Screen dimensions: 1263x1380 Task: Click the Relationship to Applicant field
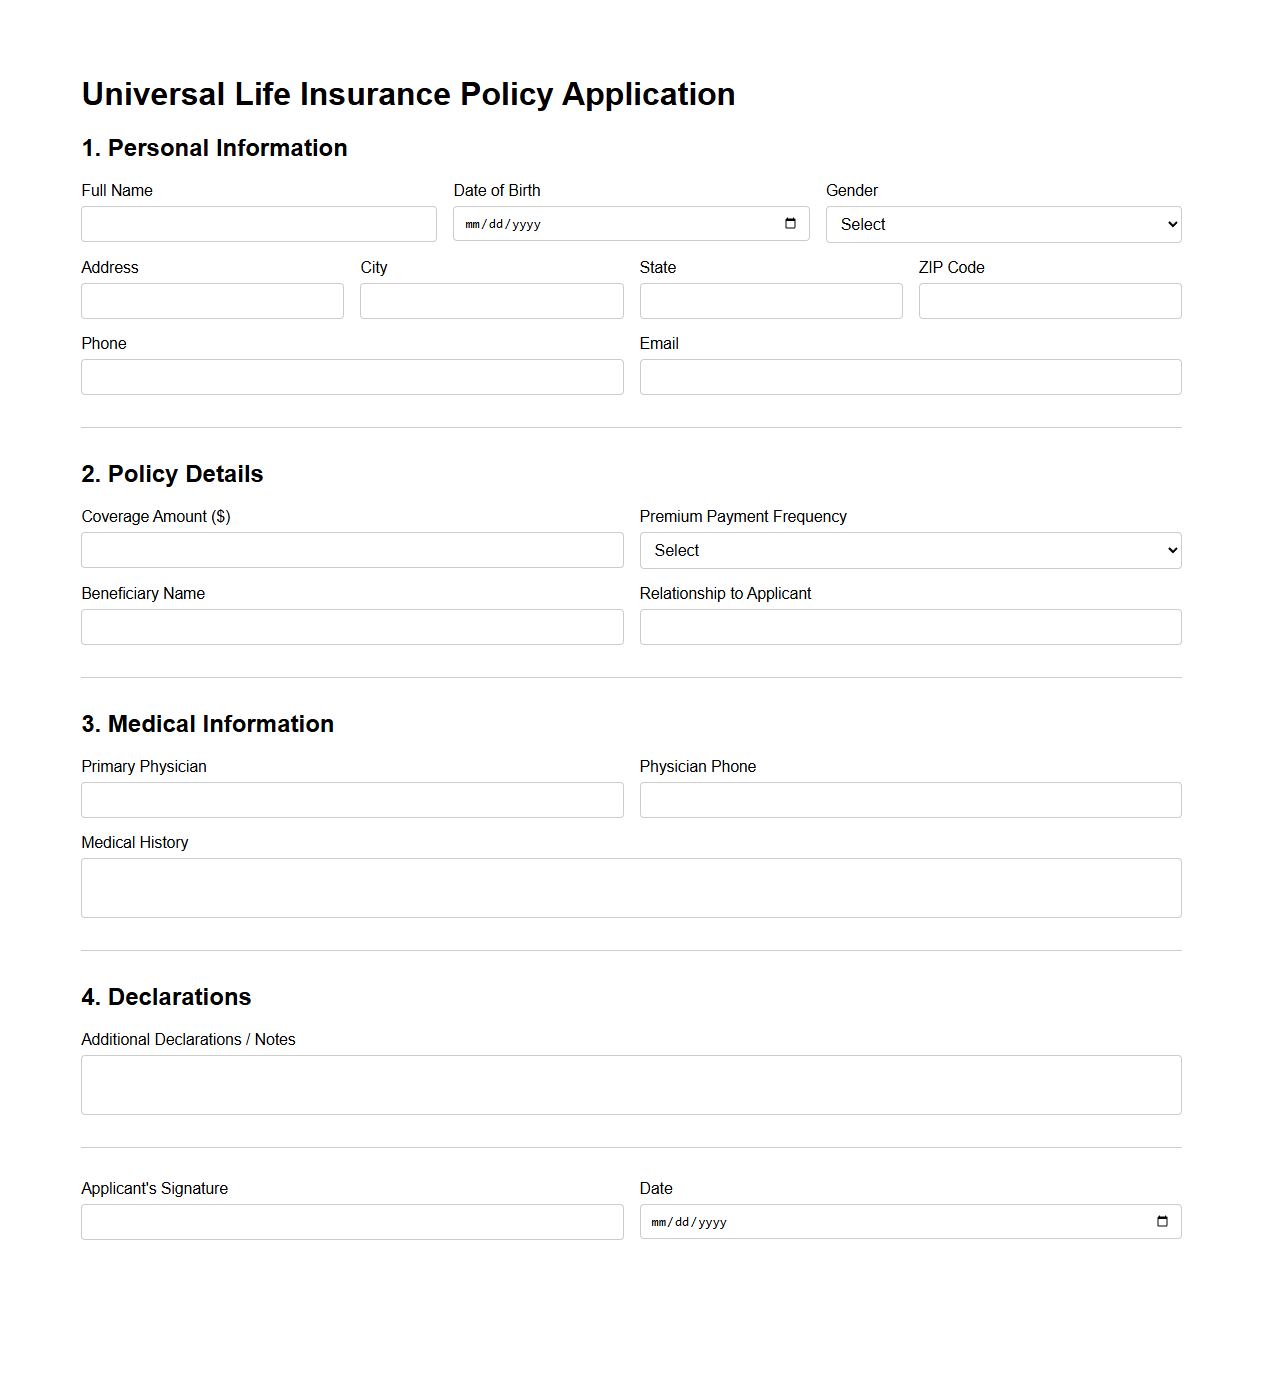click(x=909, y=626)
